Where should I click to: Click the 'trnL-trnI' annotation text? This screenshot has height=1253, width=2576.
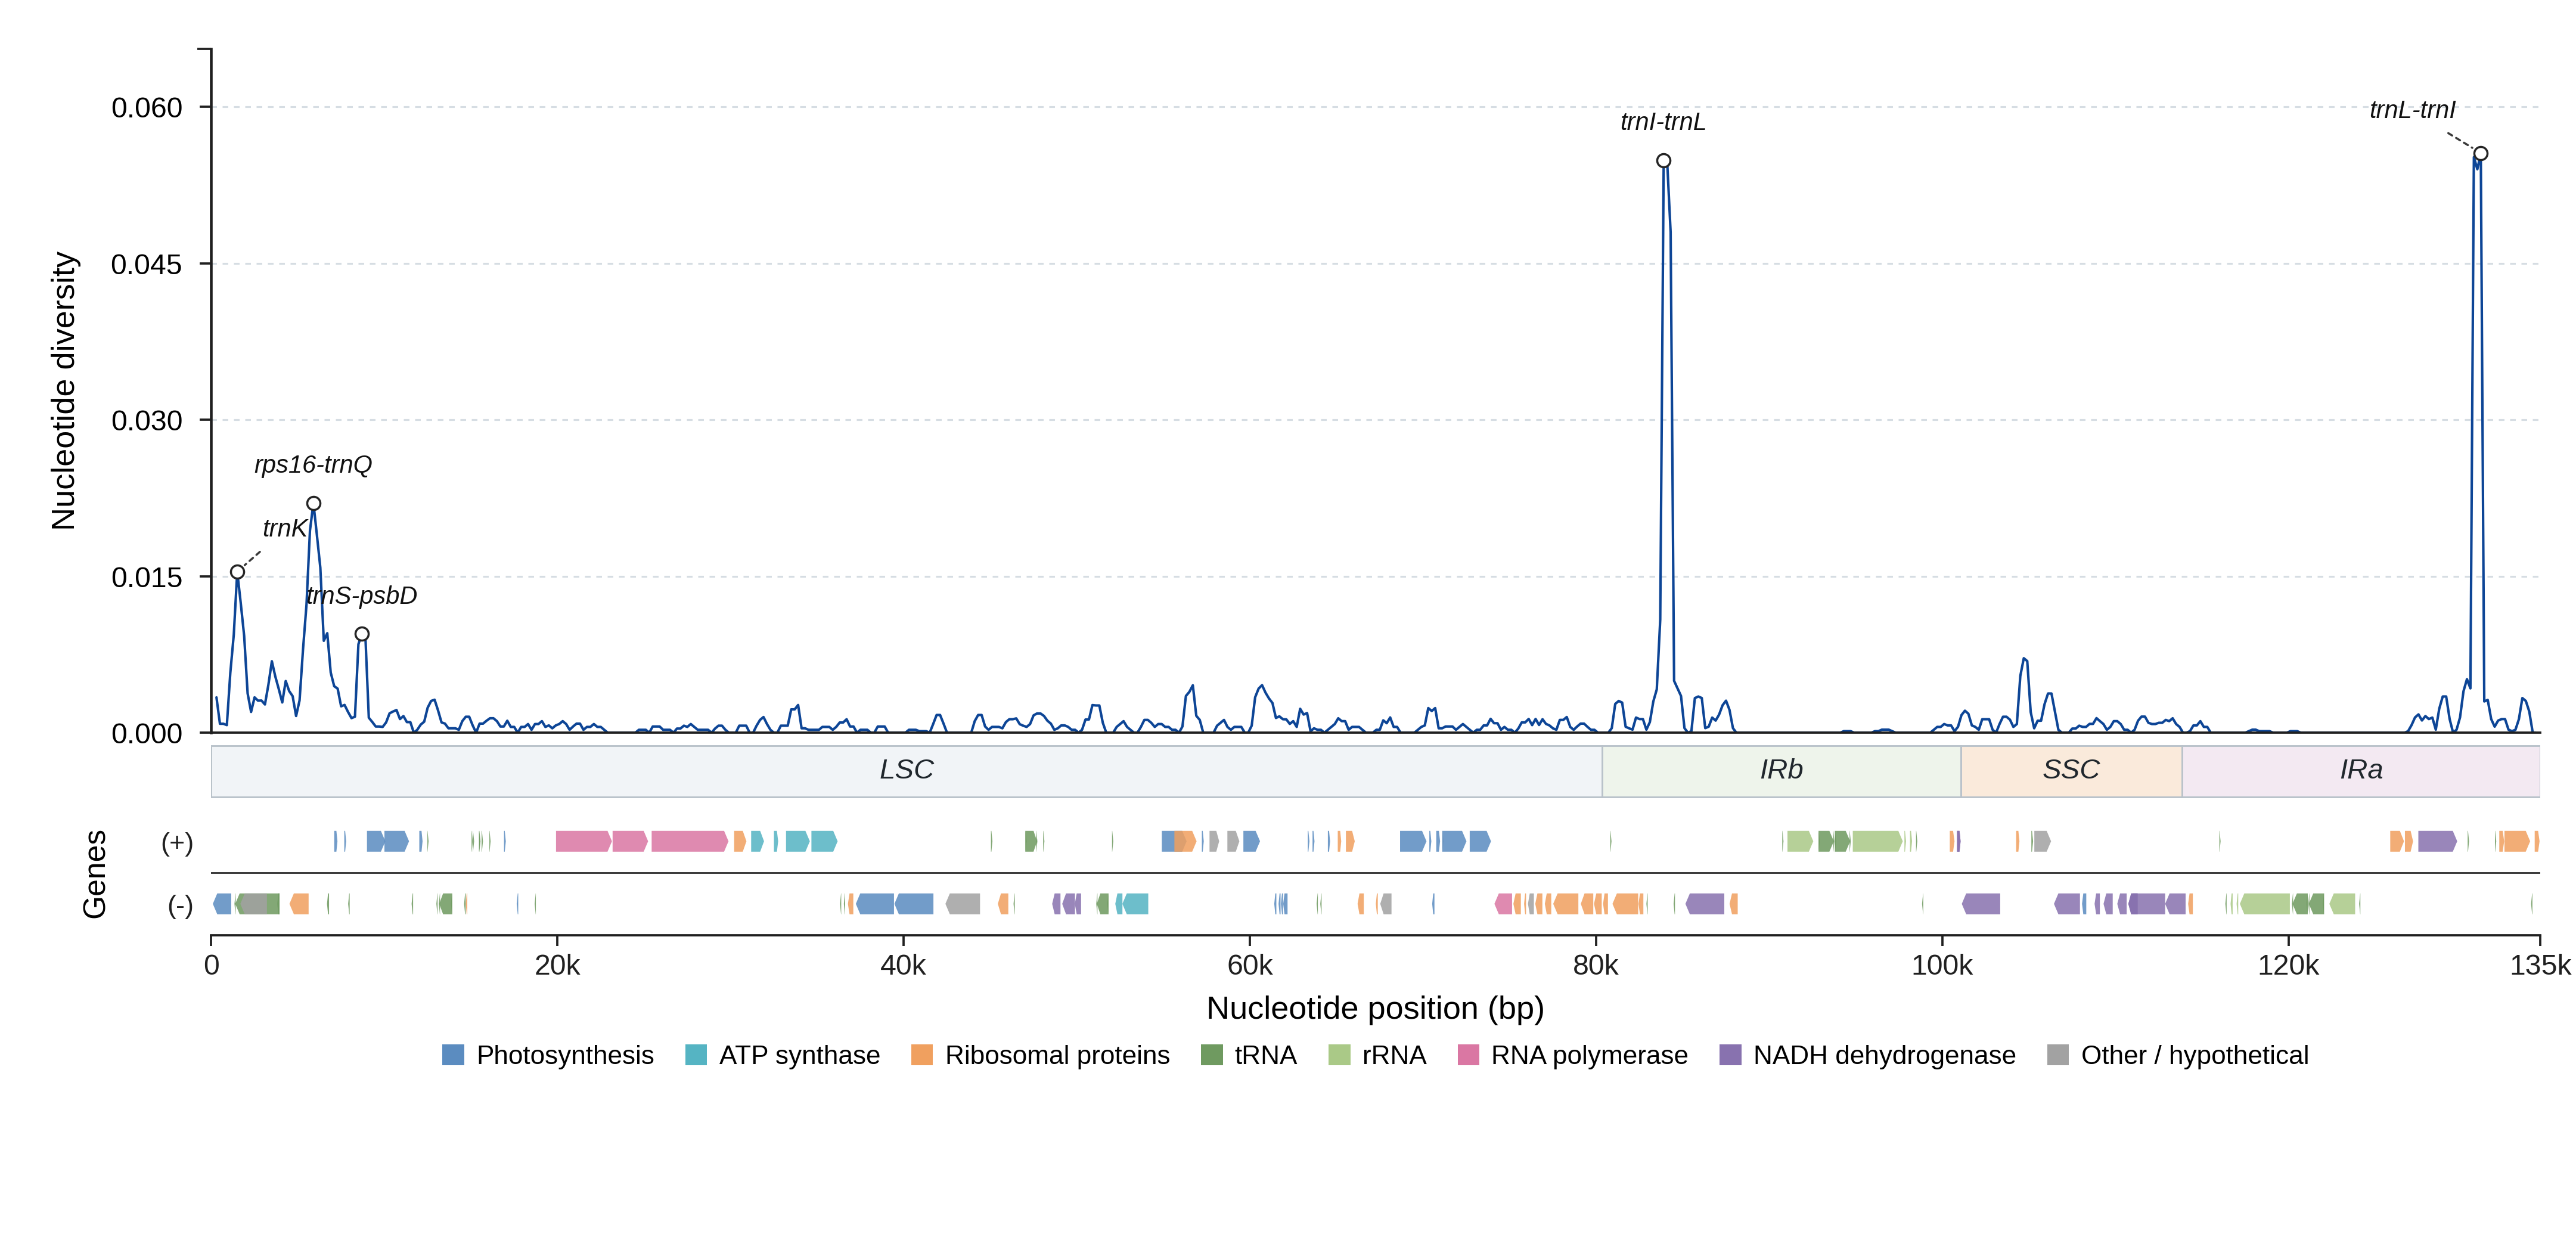click(2412, 110)
